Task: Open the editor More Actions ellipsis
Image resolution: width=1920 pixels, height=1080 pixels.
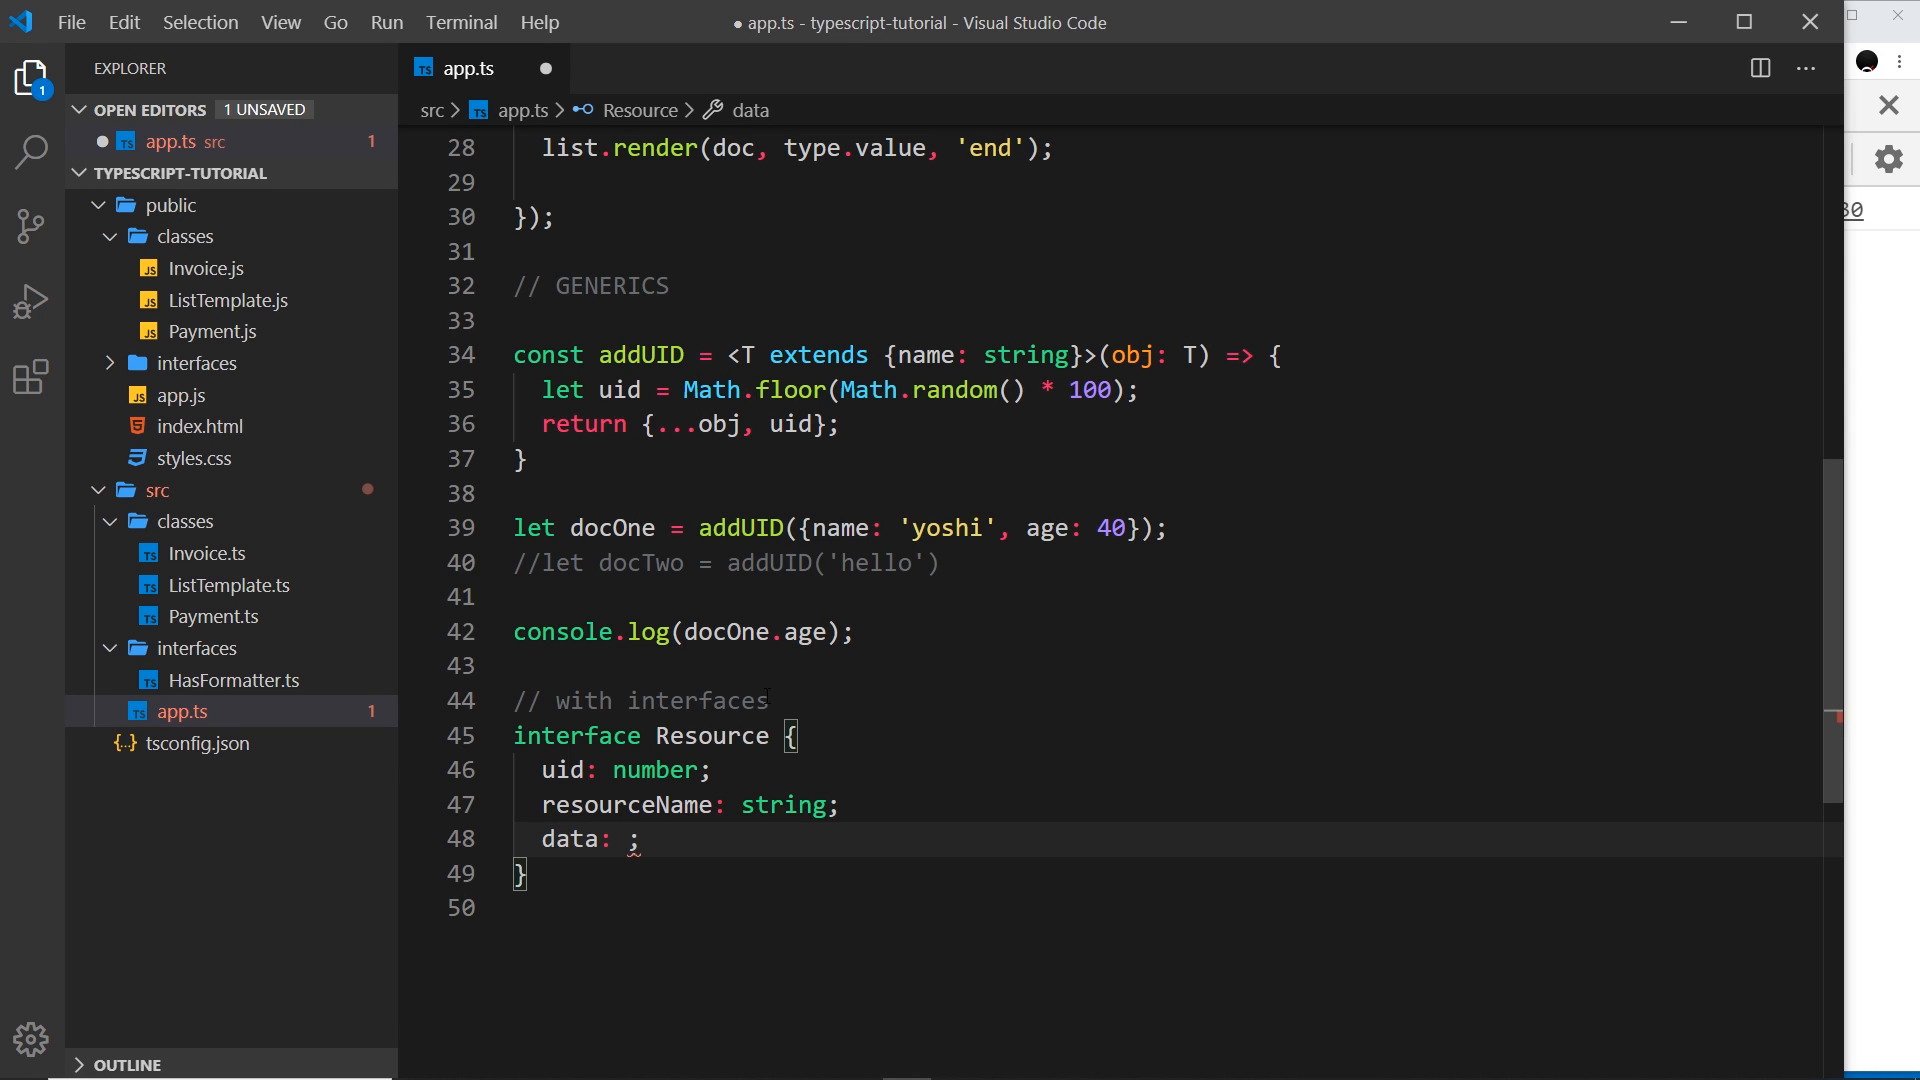Action: click(x=1806, y=68)
